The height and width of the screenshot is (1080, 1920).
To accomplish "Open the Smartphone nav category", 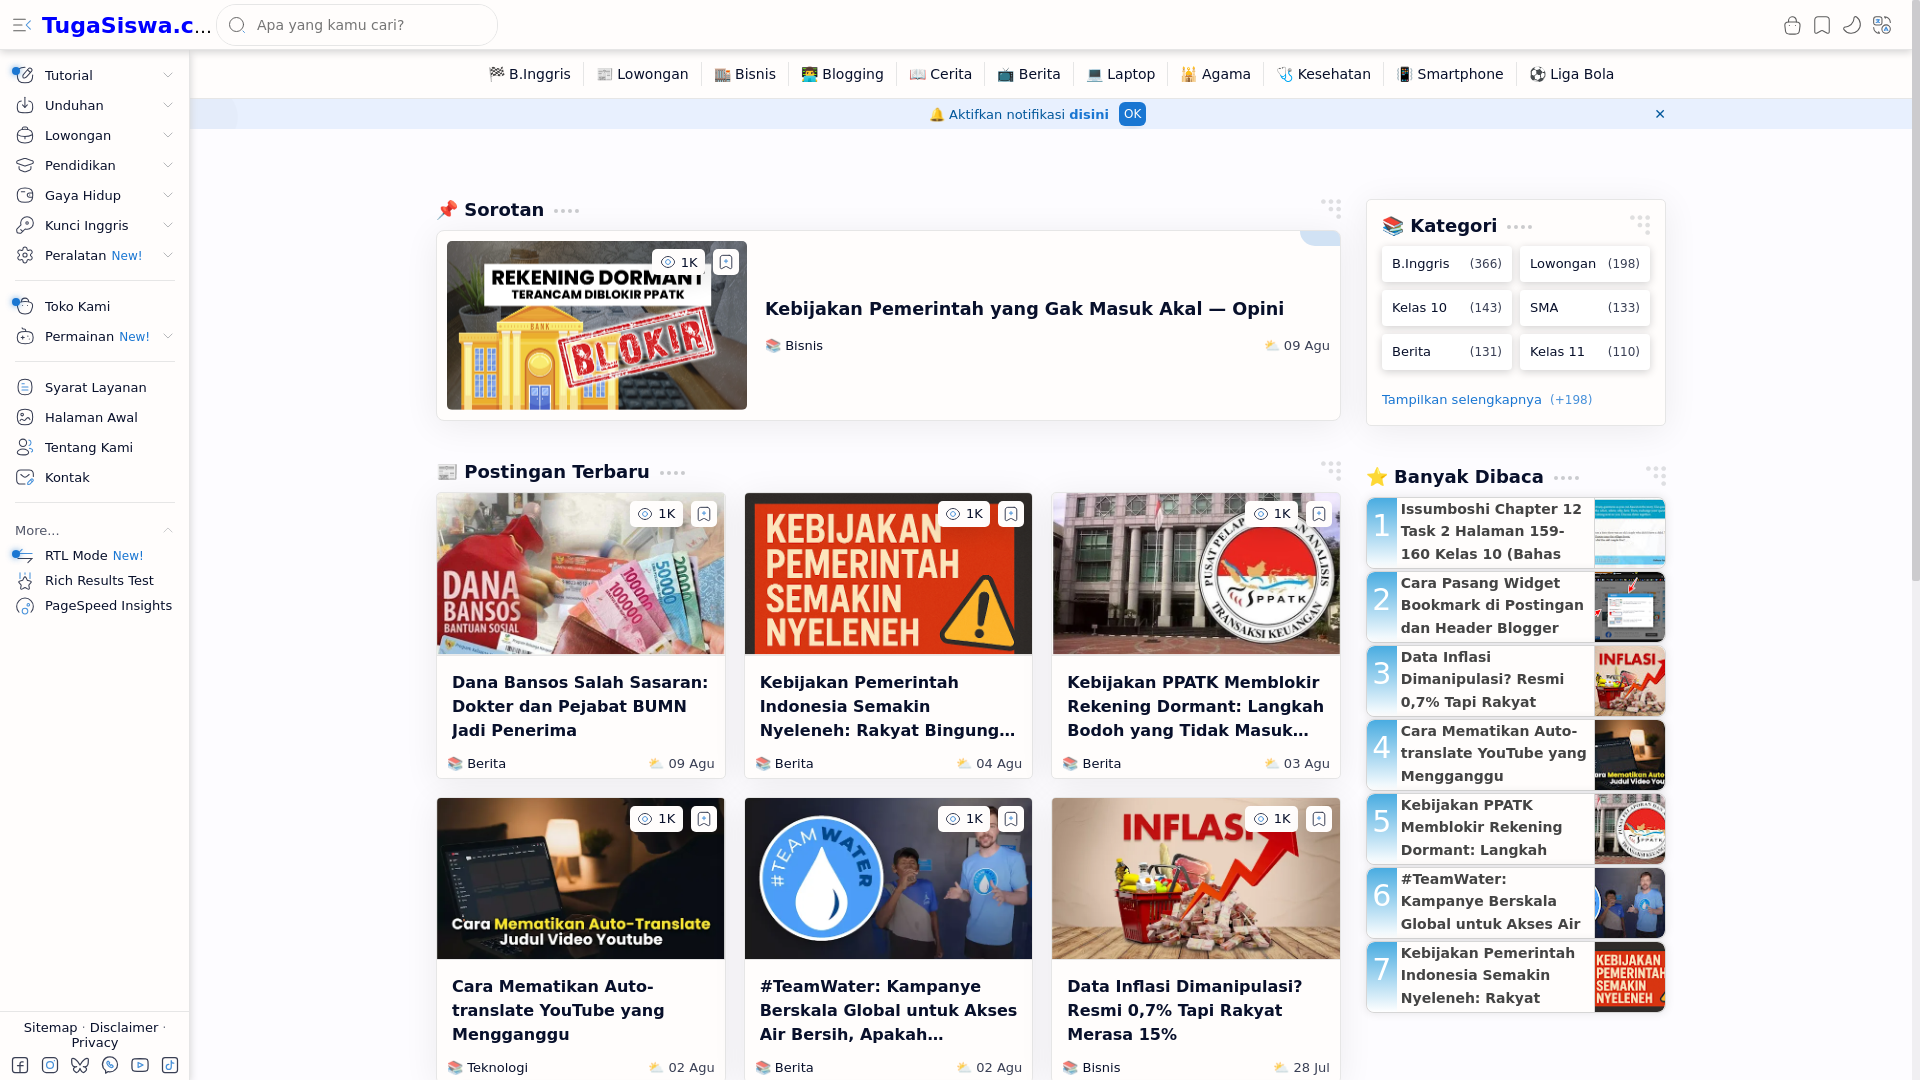I will (1450, 74).
